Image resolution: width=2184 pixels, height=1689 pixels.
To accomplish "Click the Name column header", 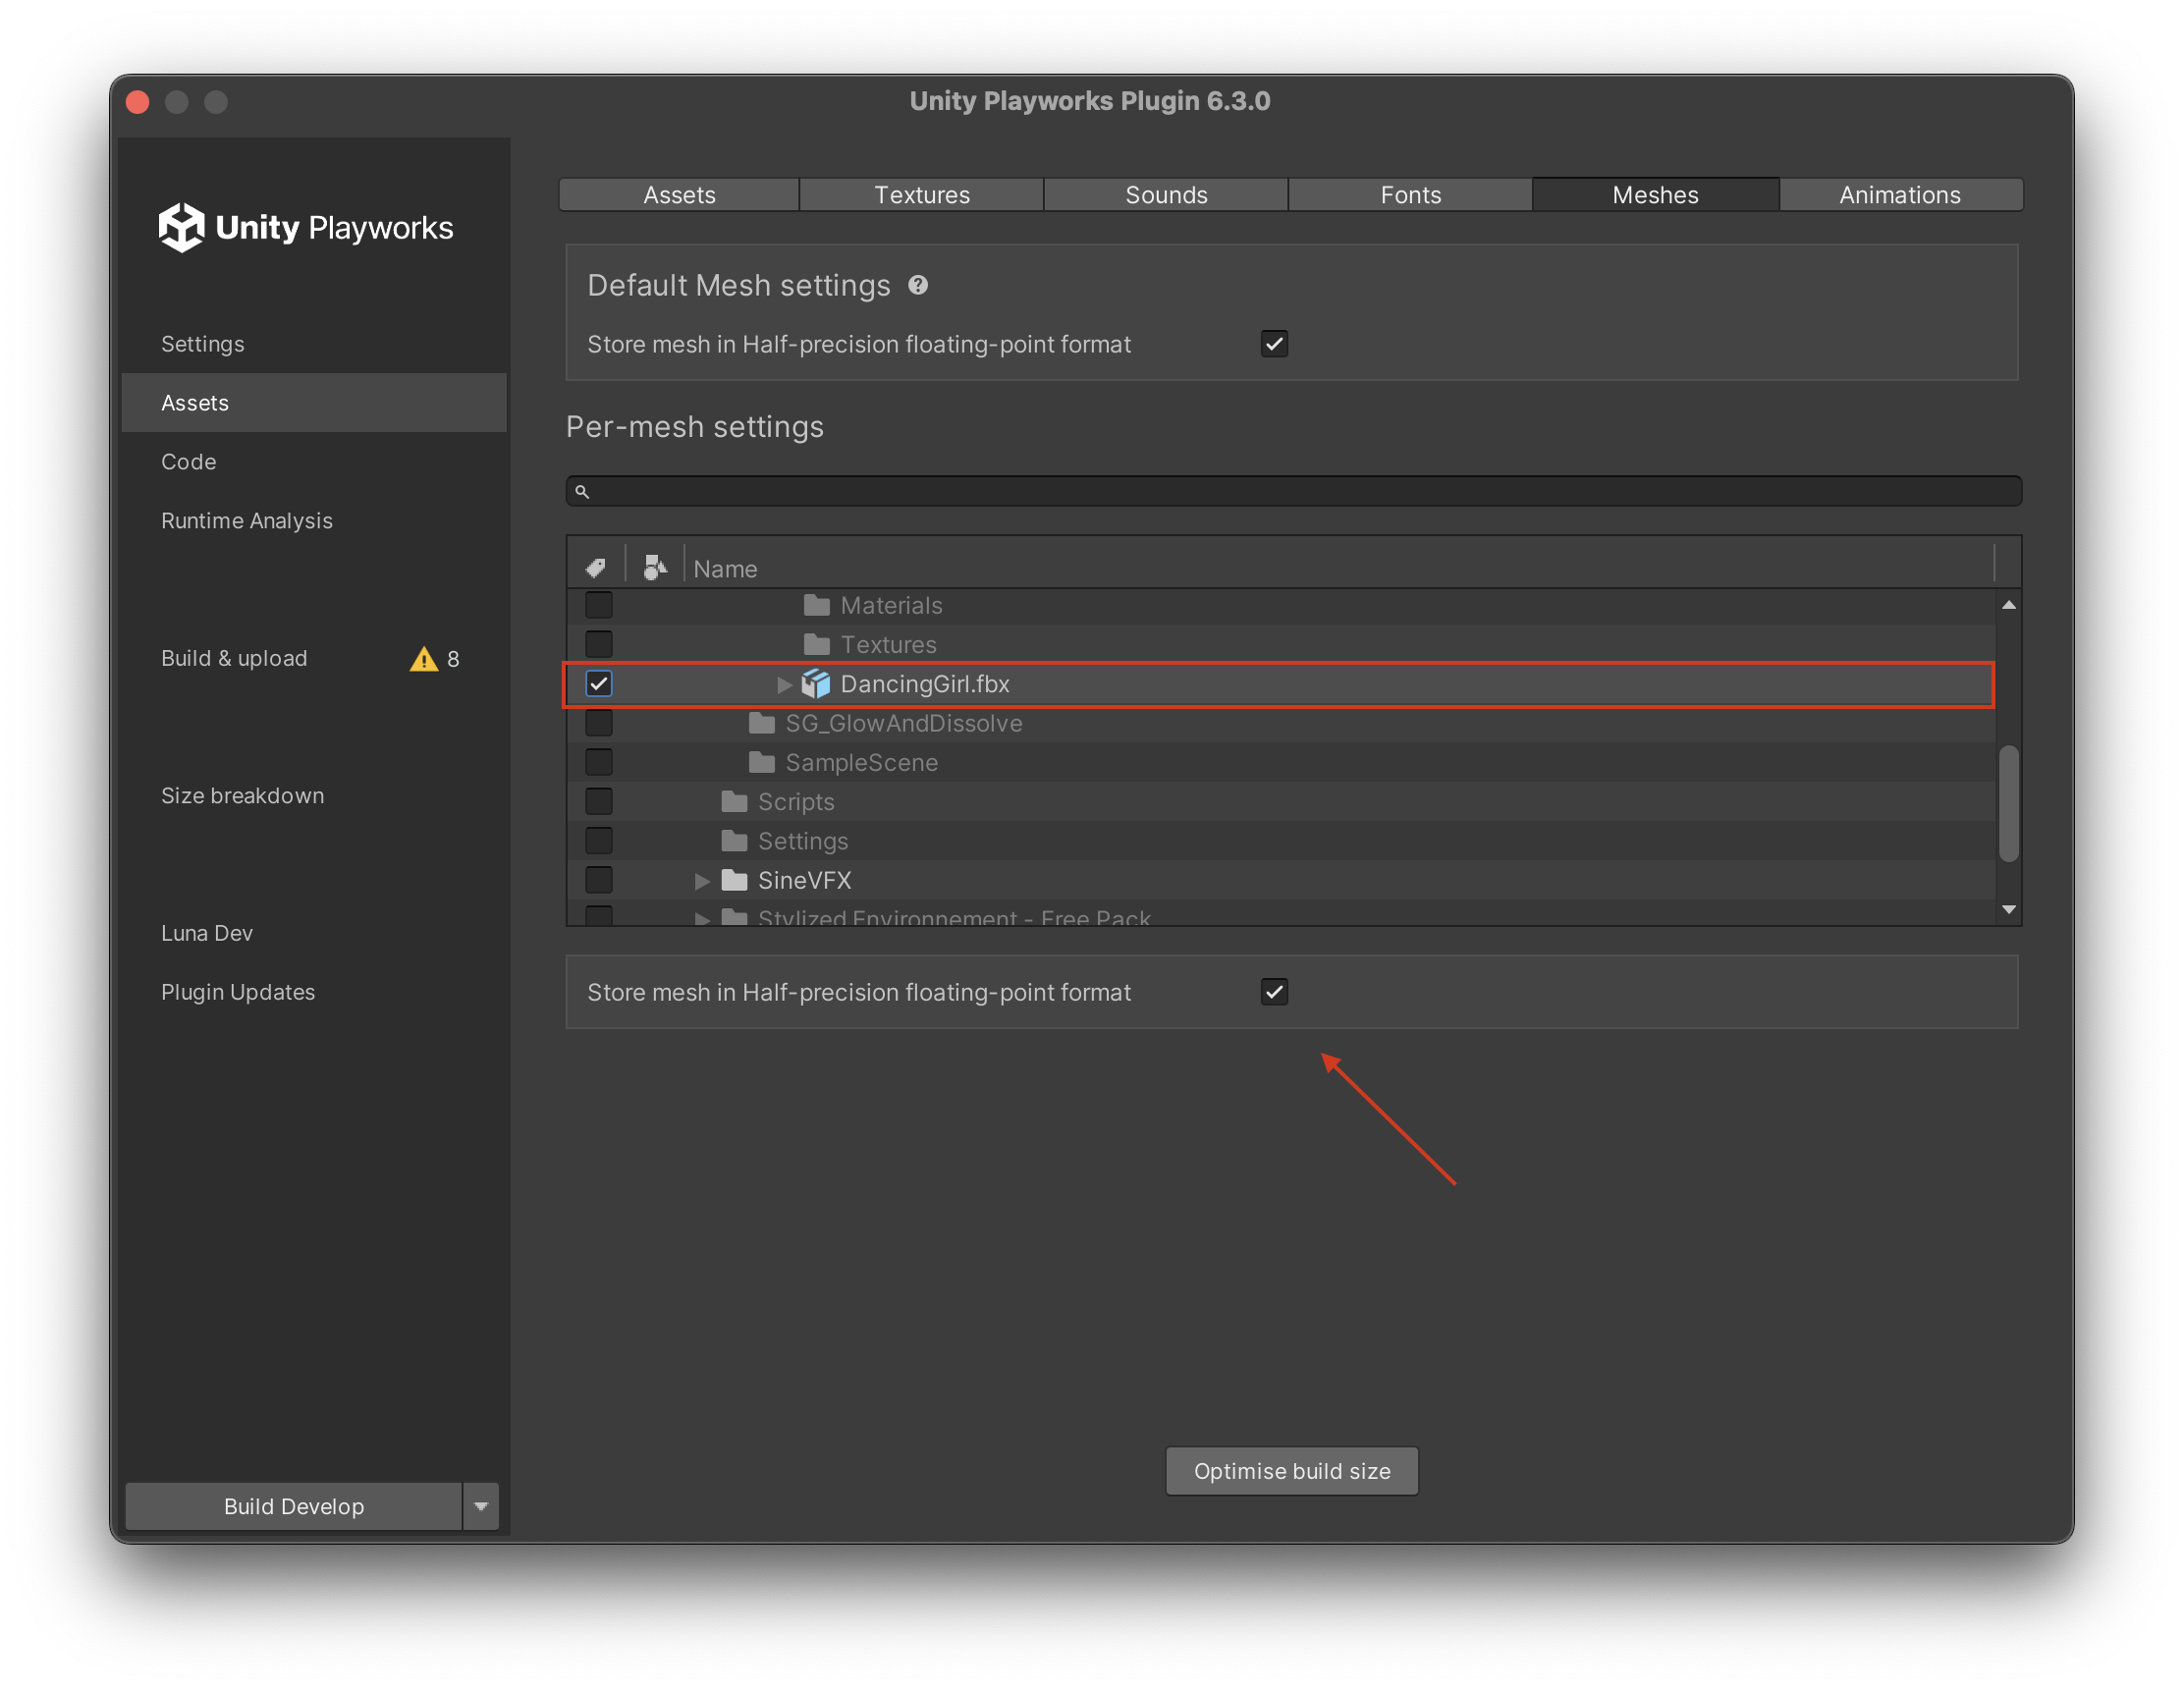I will pyautogui.click(x=726, y=569).
